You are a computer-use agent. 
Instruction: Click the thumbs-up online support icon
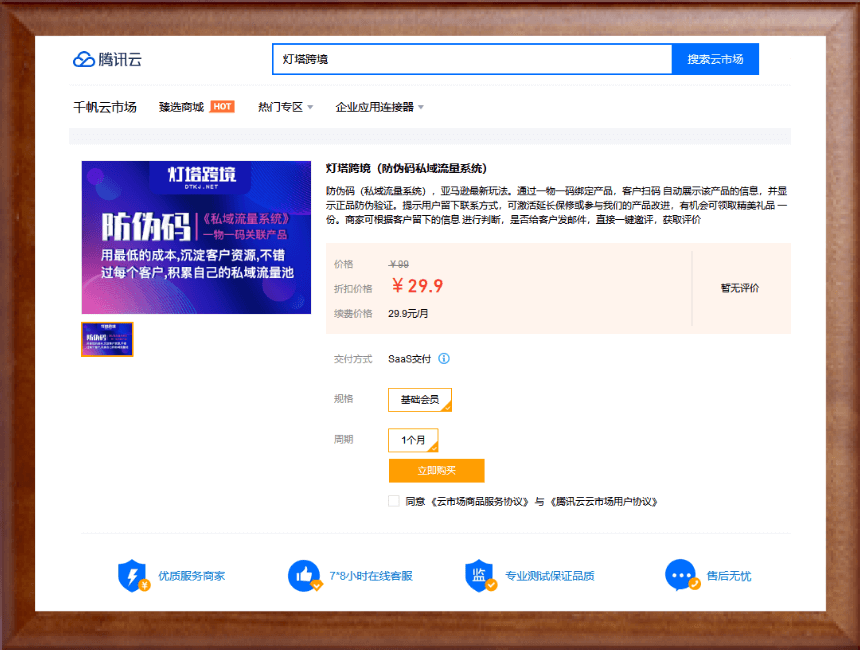click(x=304, y=576)
